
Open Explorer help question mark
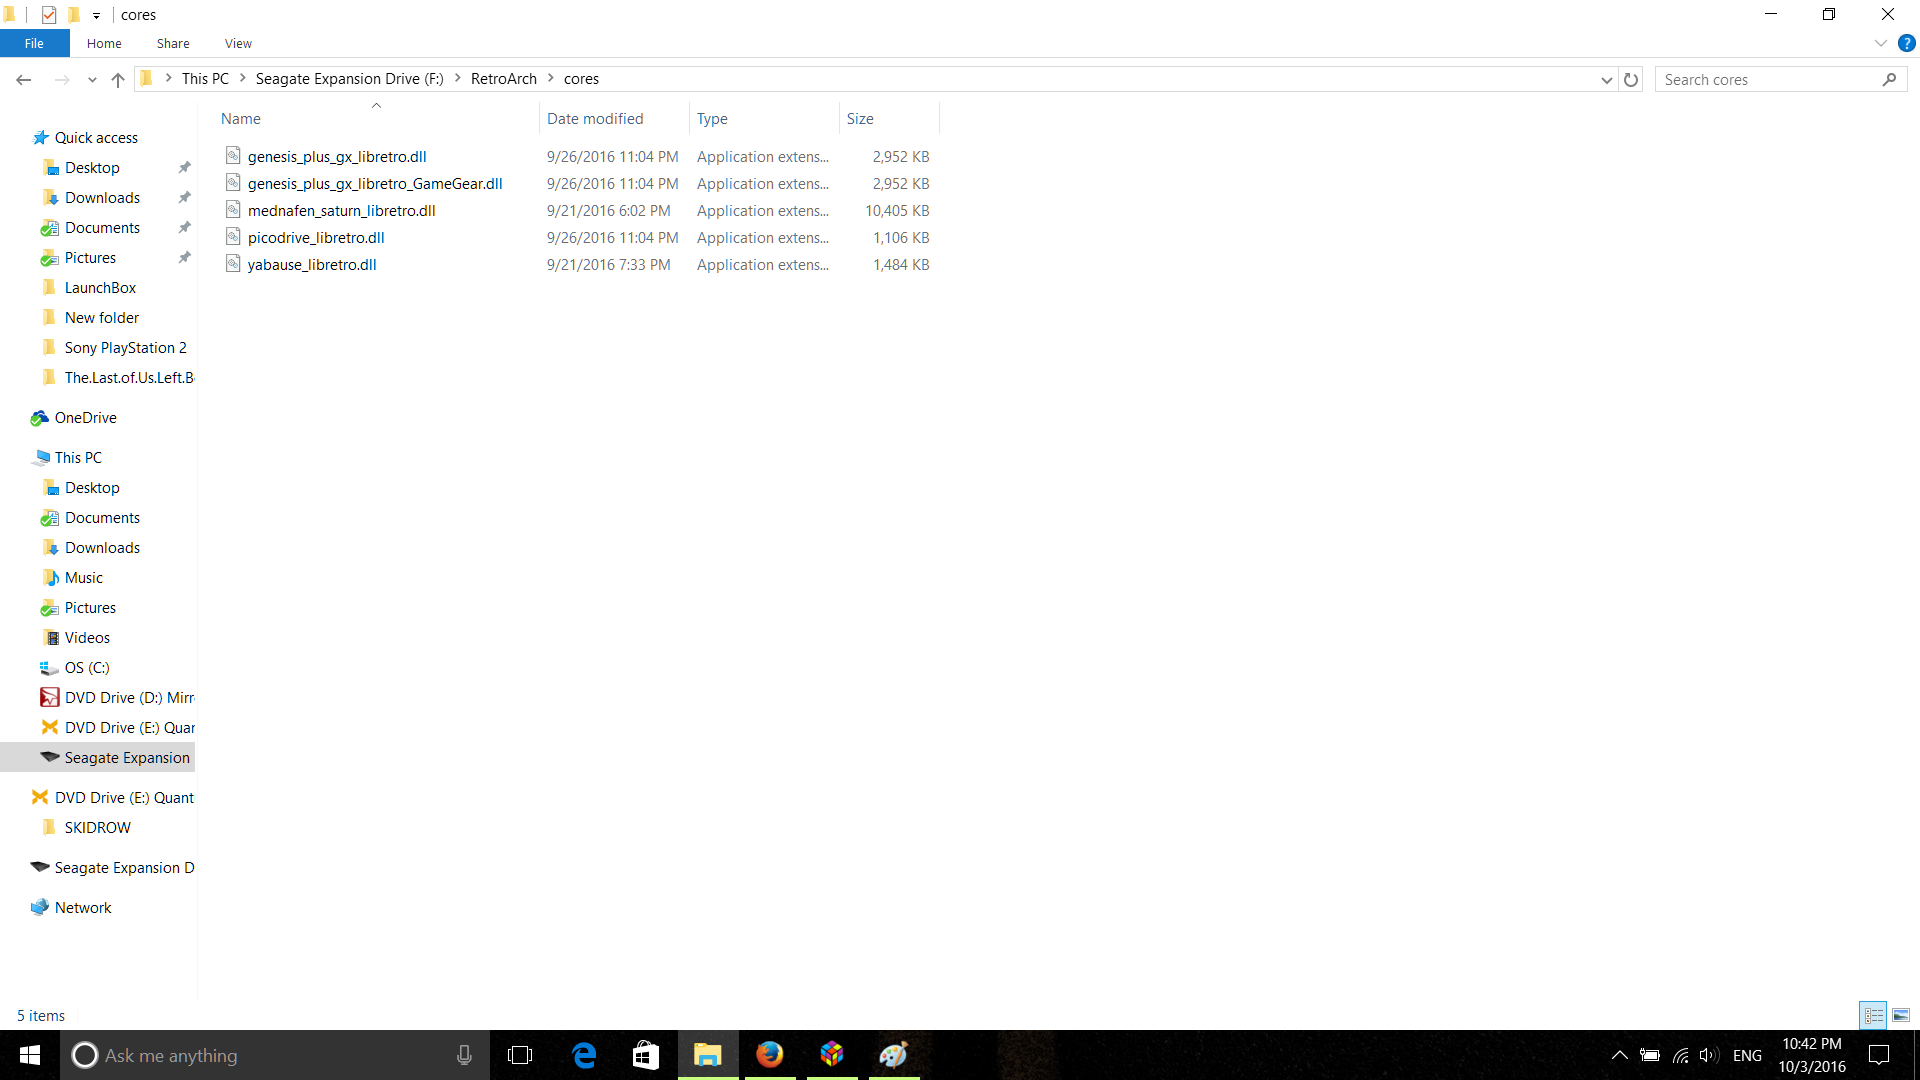[1907, 43]
